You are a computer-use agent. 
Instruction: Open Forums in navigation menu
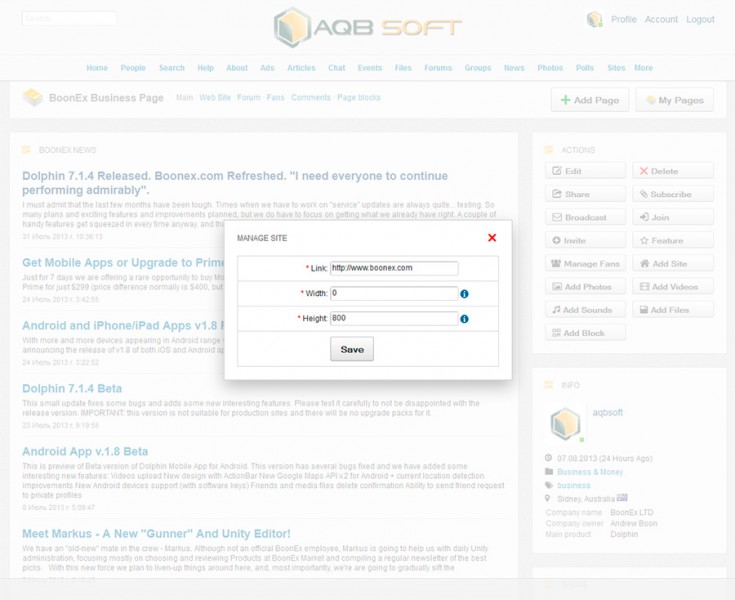tap(438, 68)
